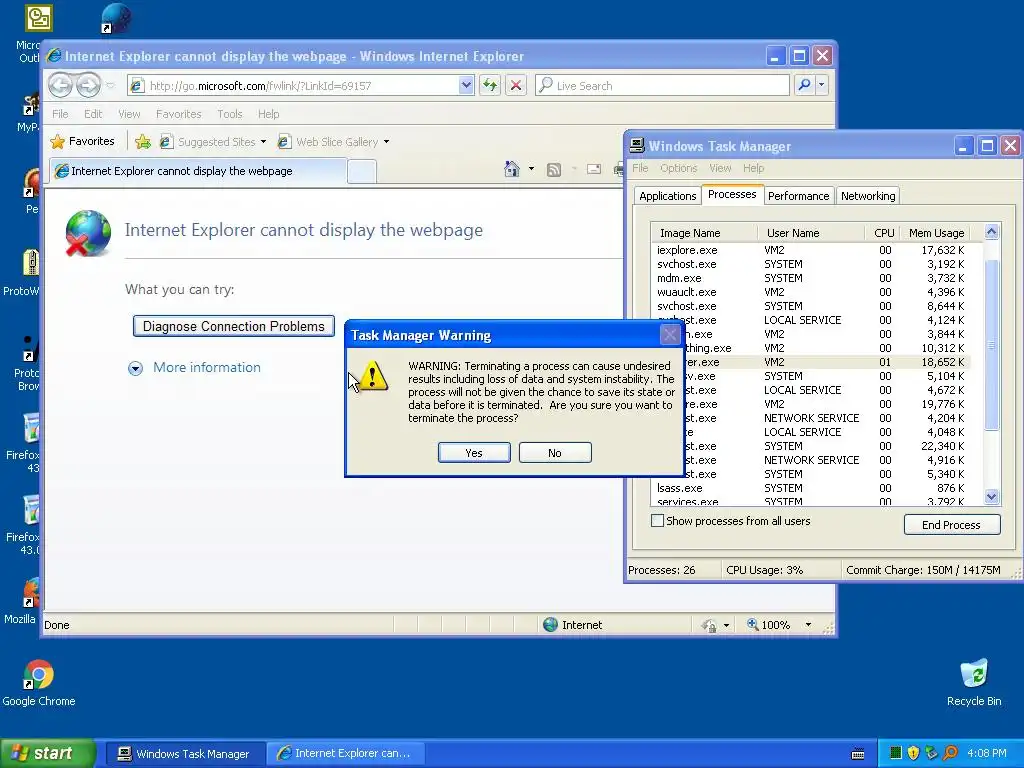Expand More information arrow icon
Image resolution: width=1024 pixels, height=768 pixels.
click(135, 368)
